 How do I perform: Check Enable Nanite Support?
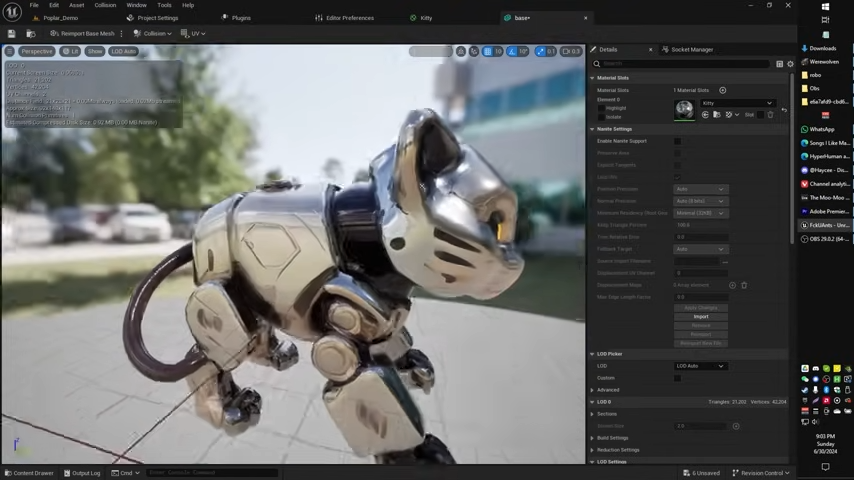click(x=677, y=141)
